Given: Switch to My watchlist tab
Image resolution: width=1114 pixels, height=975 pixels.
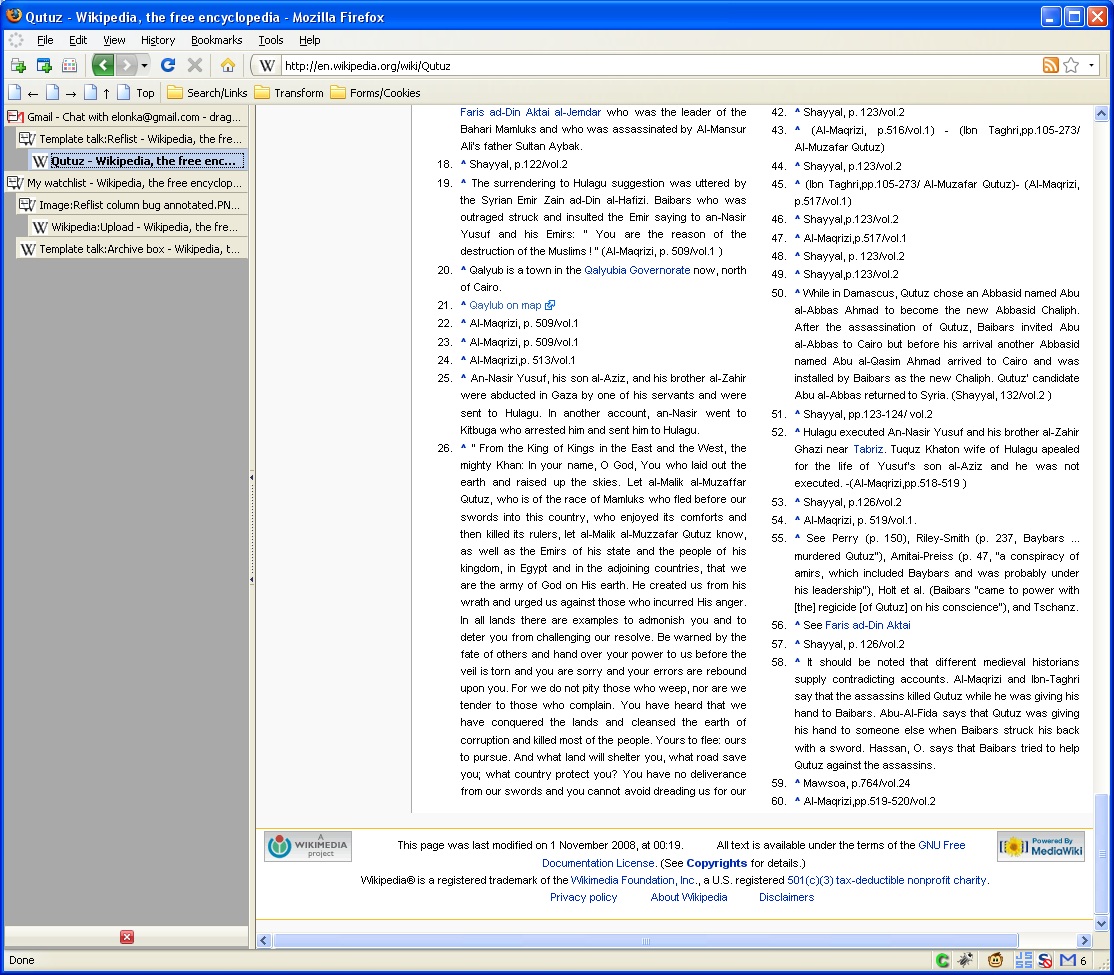Looking at the screenshot, I should pyautogui.click(x=126, y=183).
